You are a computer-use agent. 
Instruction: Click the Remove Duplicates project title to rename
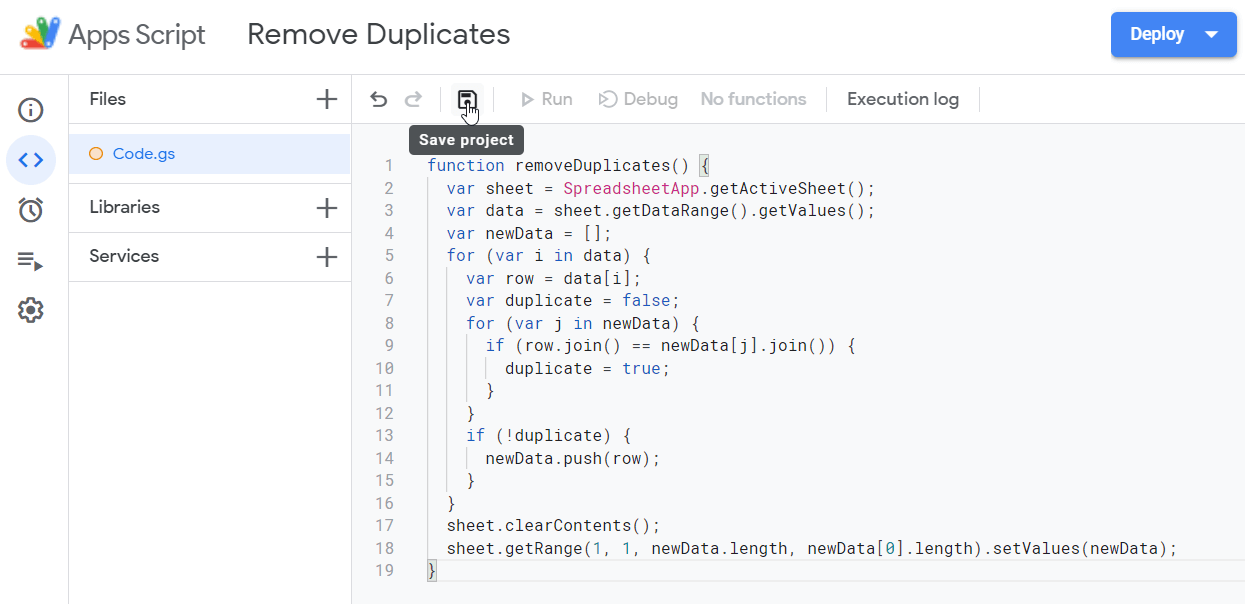point(377,33)
